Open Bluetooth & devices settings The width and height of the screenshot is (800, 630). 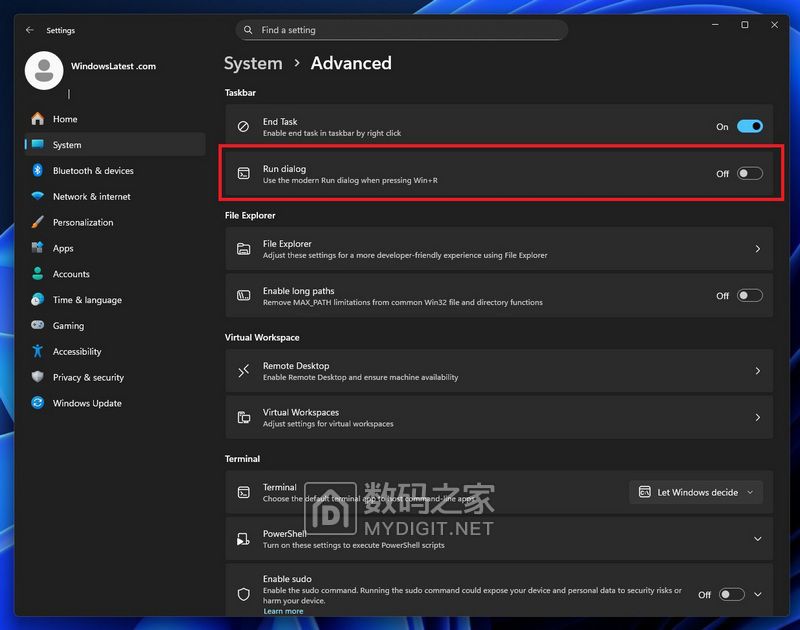click(115, 170)
